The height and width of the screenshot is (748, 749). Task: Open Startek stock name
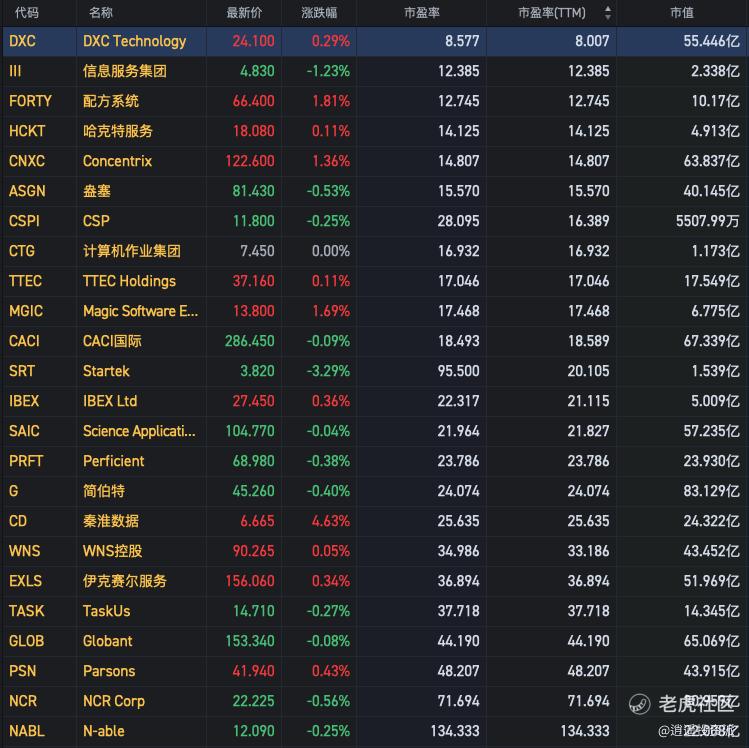106,371
